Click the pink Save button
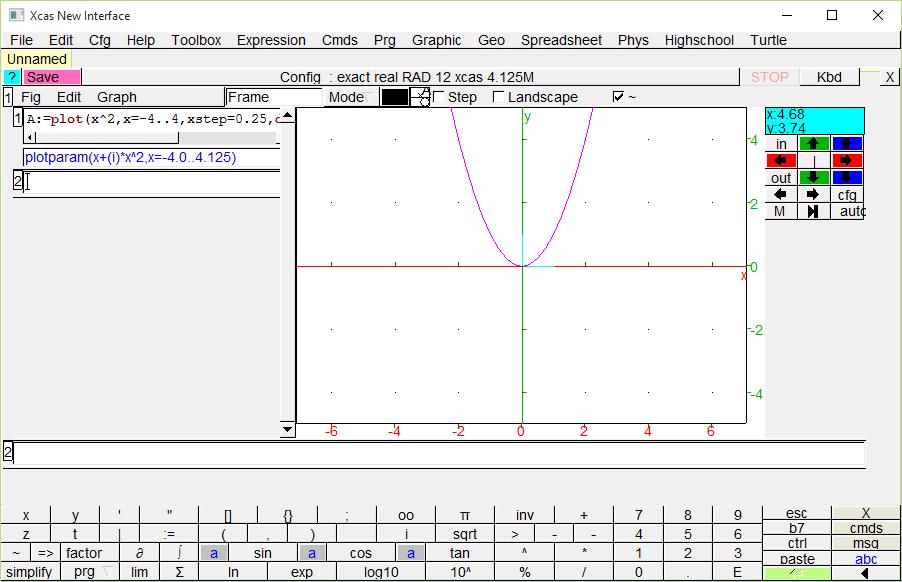The width and height of the screenshot is (902, 582). 51,77
